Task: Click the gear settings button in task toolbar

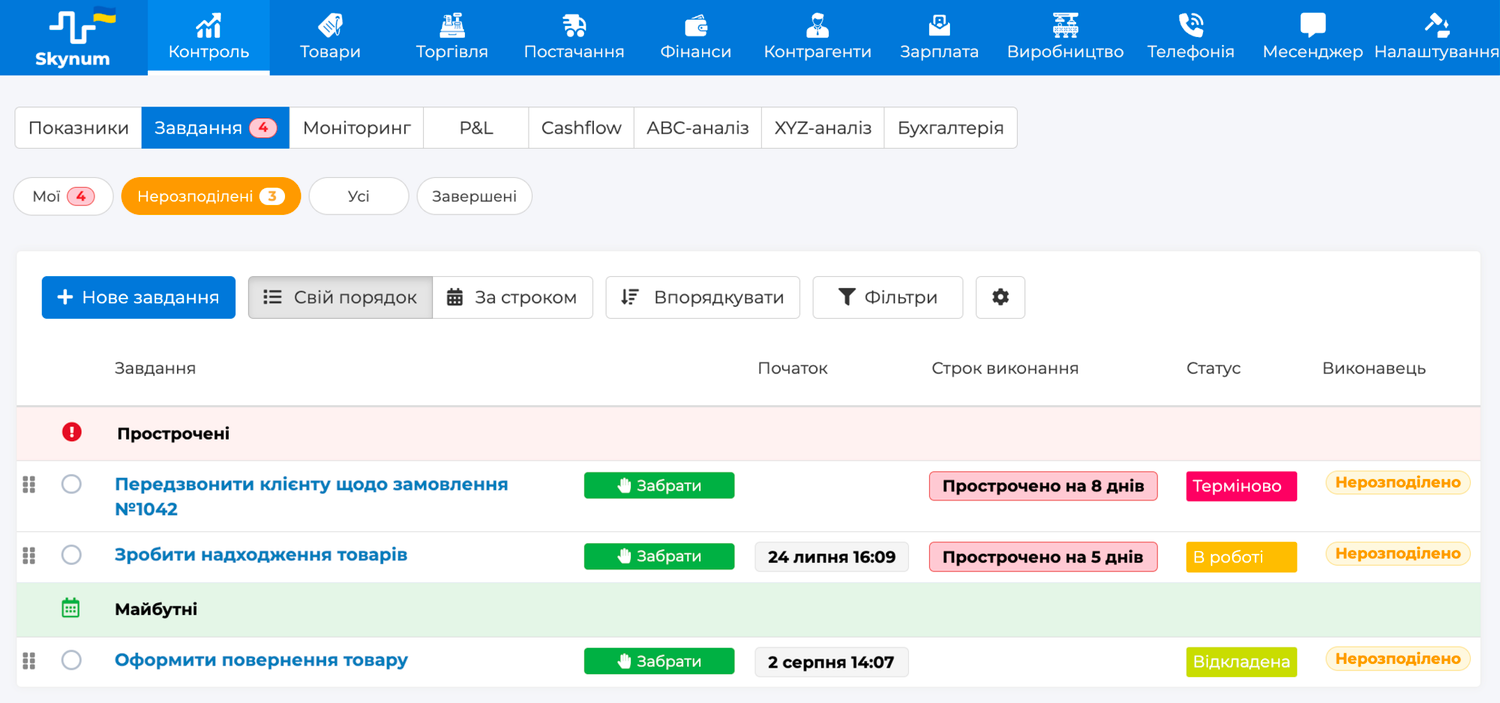Action: (1000, 297)
